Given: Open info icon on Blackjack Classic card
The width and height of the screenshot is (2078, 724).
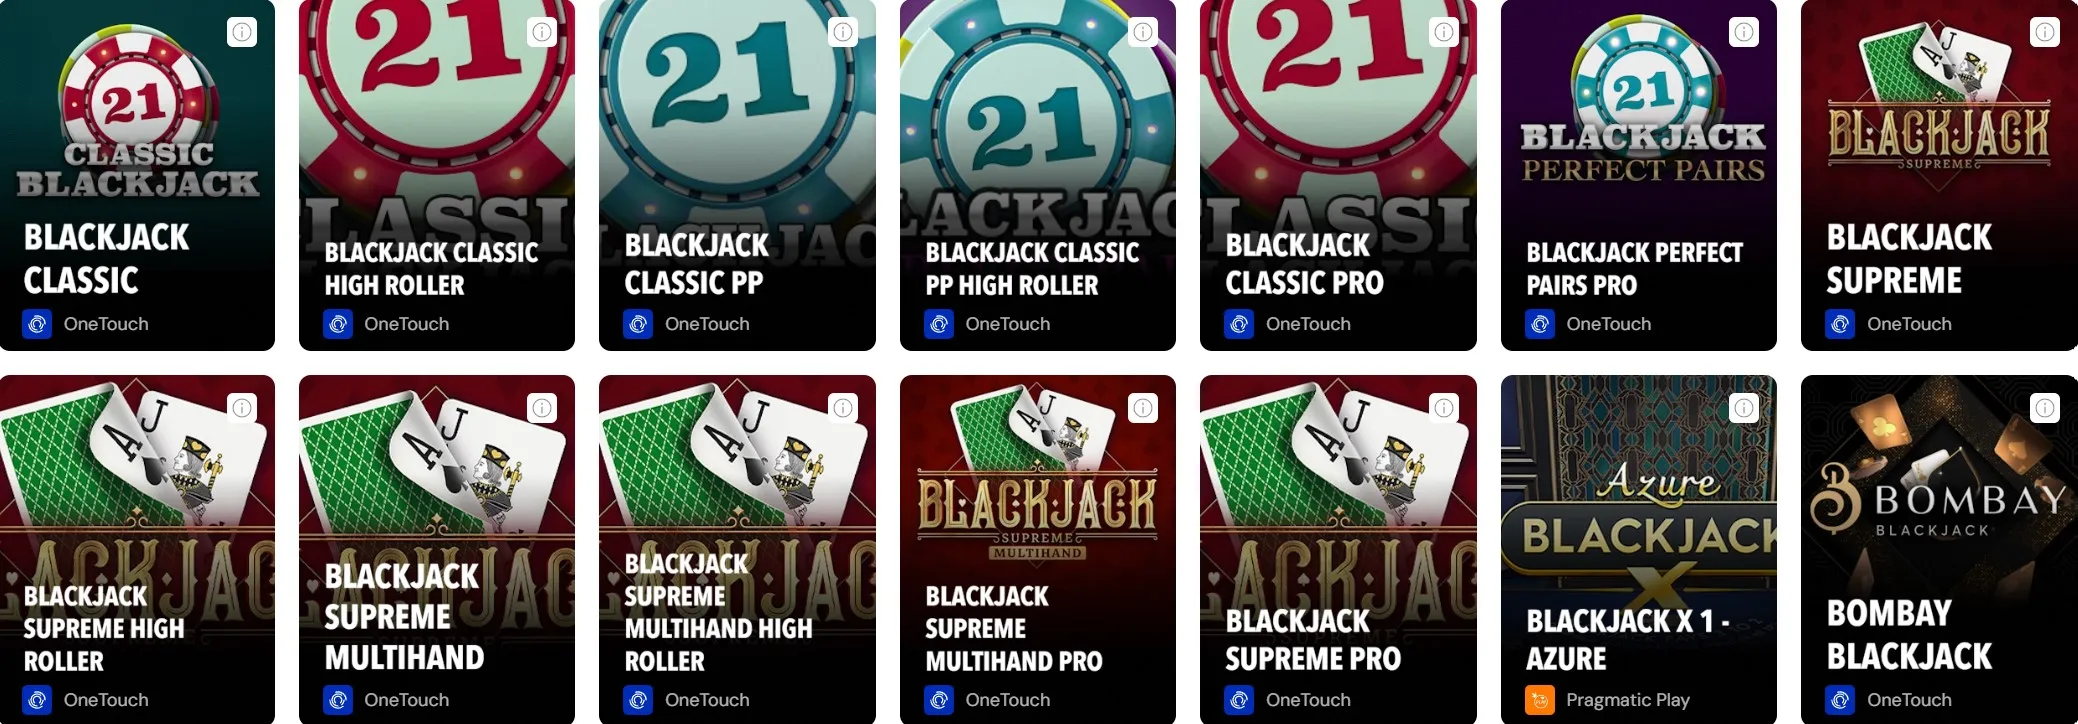Looking at the screenshot, I should pyautogui.click(x=242, y=32).
